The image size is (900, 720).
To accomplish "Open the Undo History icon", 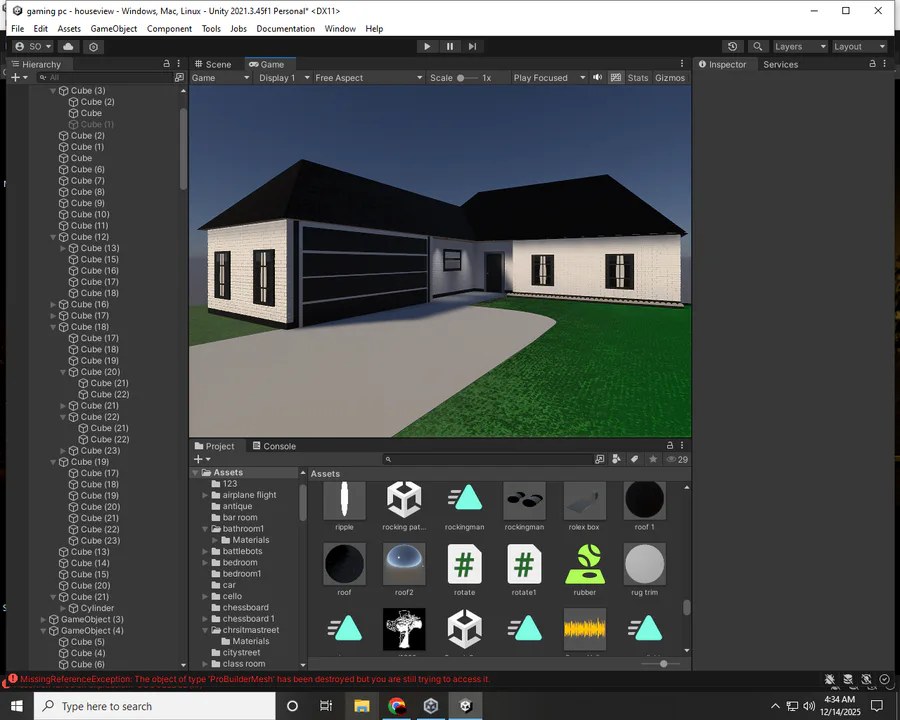I will point(732,47).
